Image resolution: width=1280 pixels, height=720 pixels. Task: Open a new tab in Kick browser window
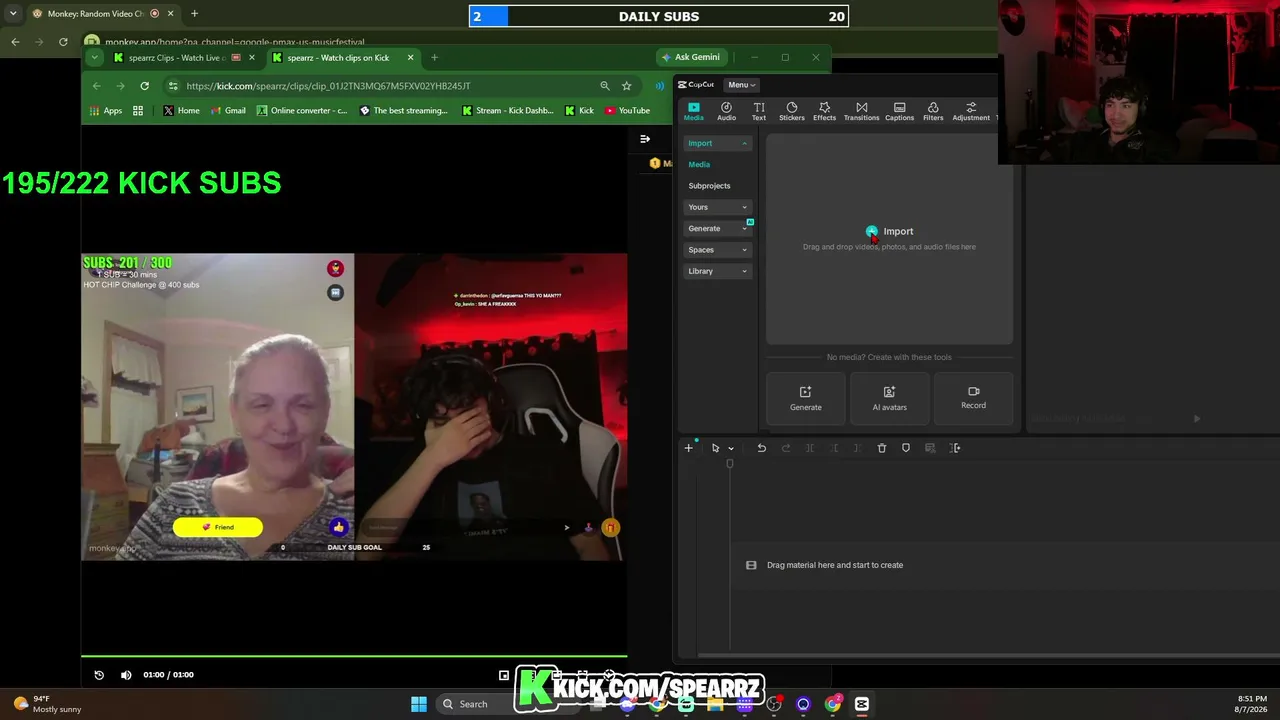click(434, 58)
